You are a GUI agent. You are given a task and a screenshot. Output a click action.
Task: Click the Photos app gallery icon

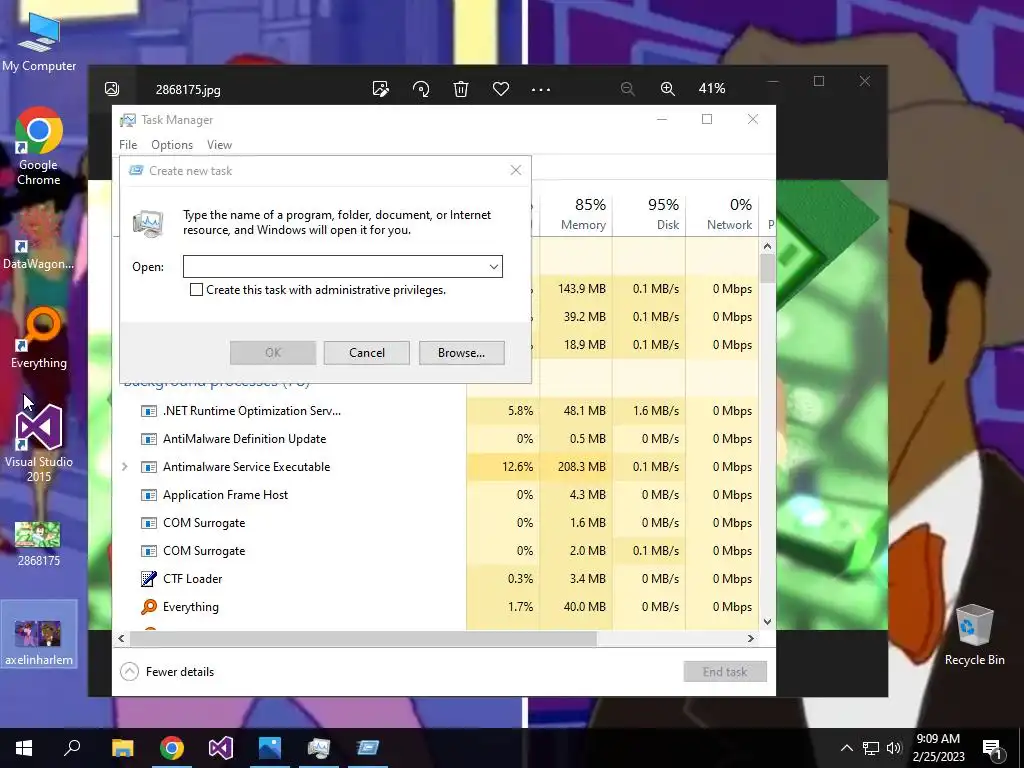pos(112,88)
